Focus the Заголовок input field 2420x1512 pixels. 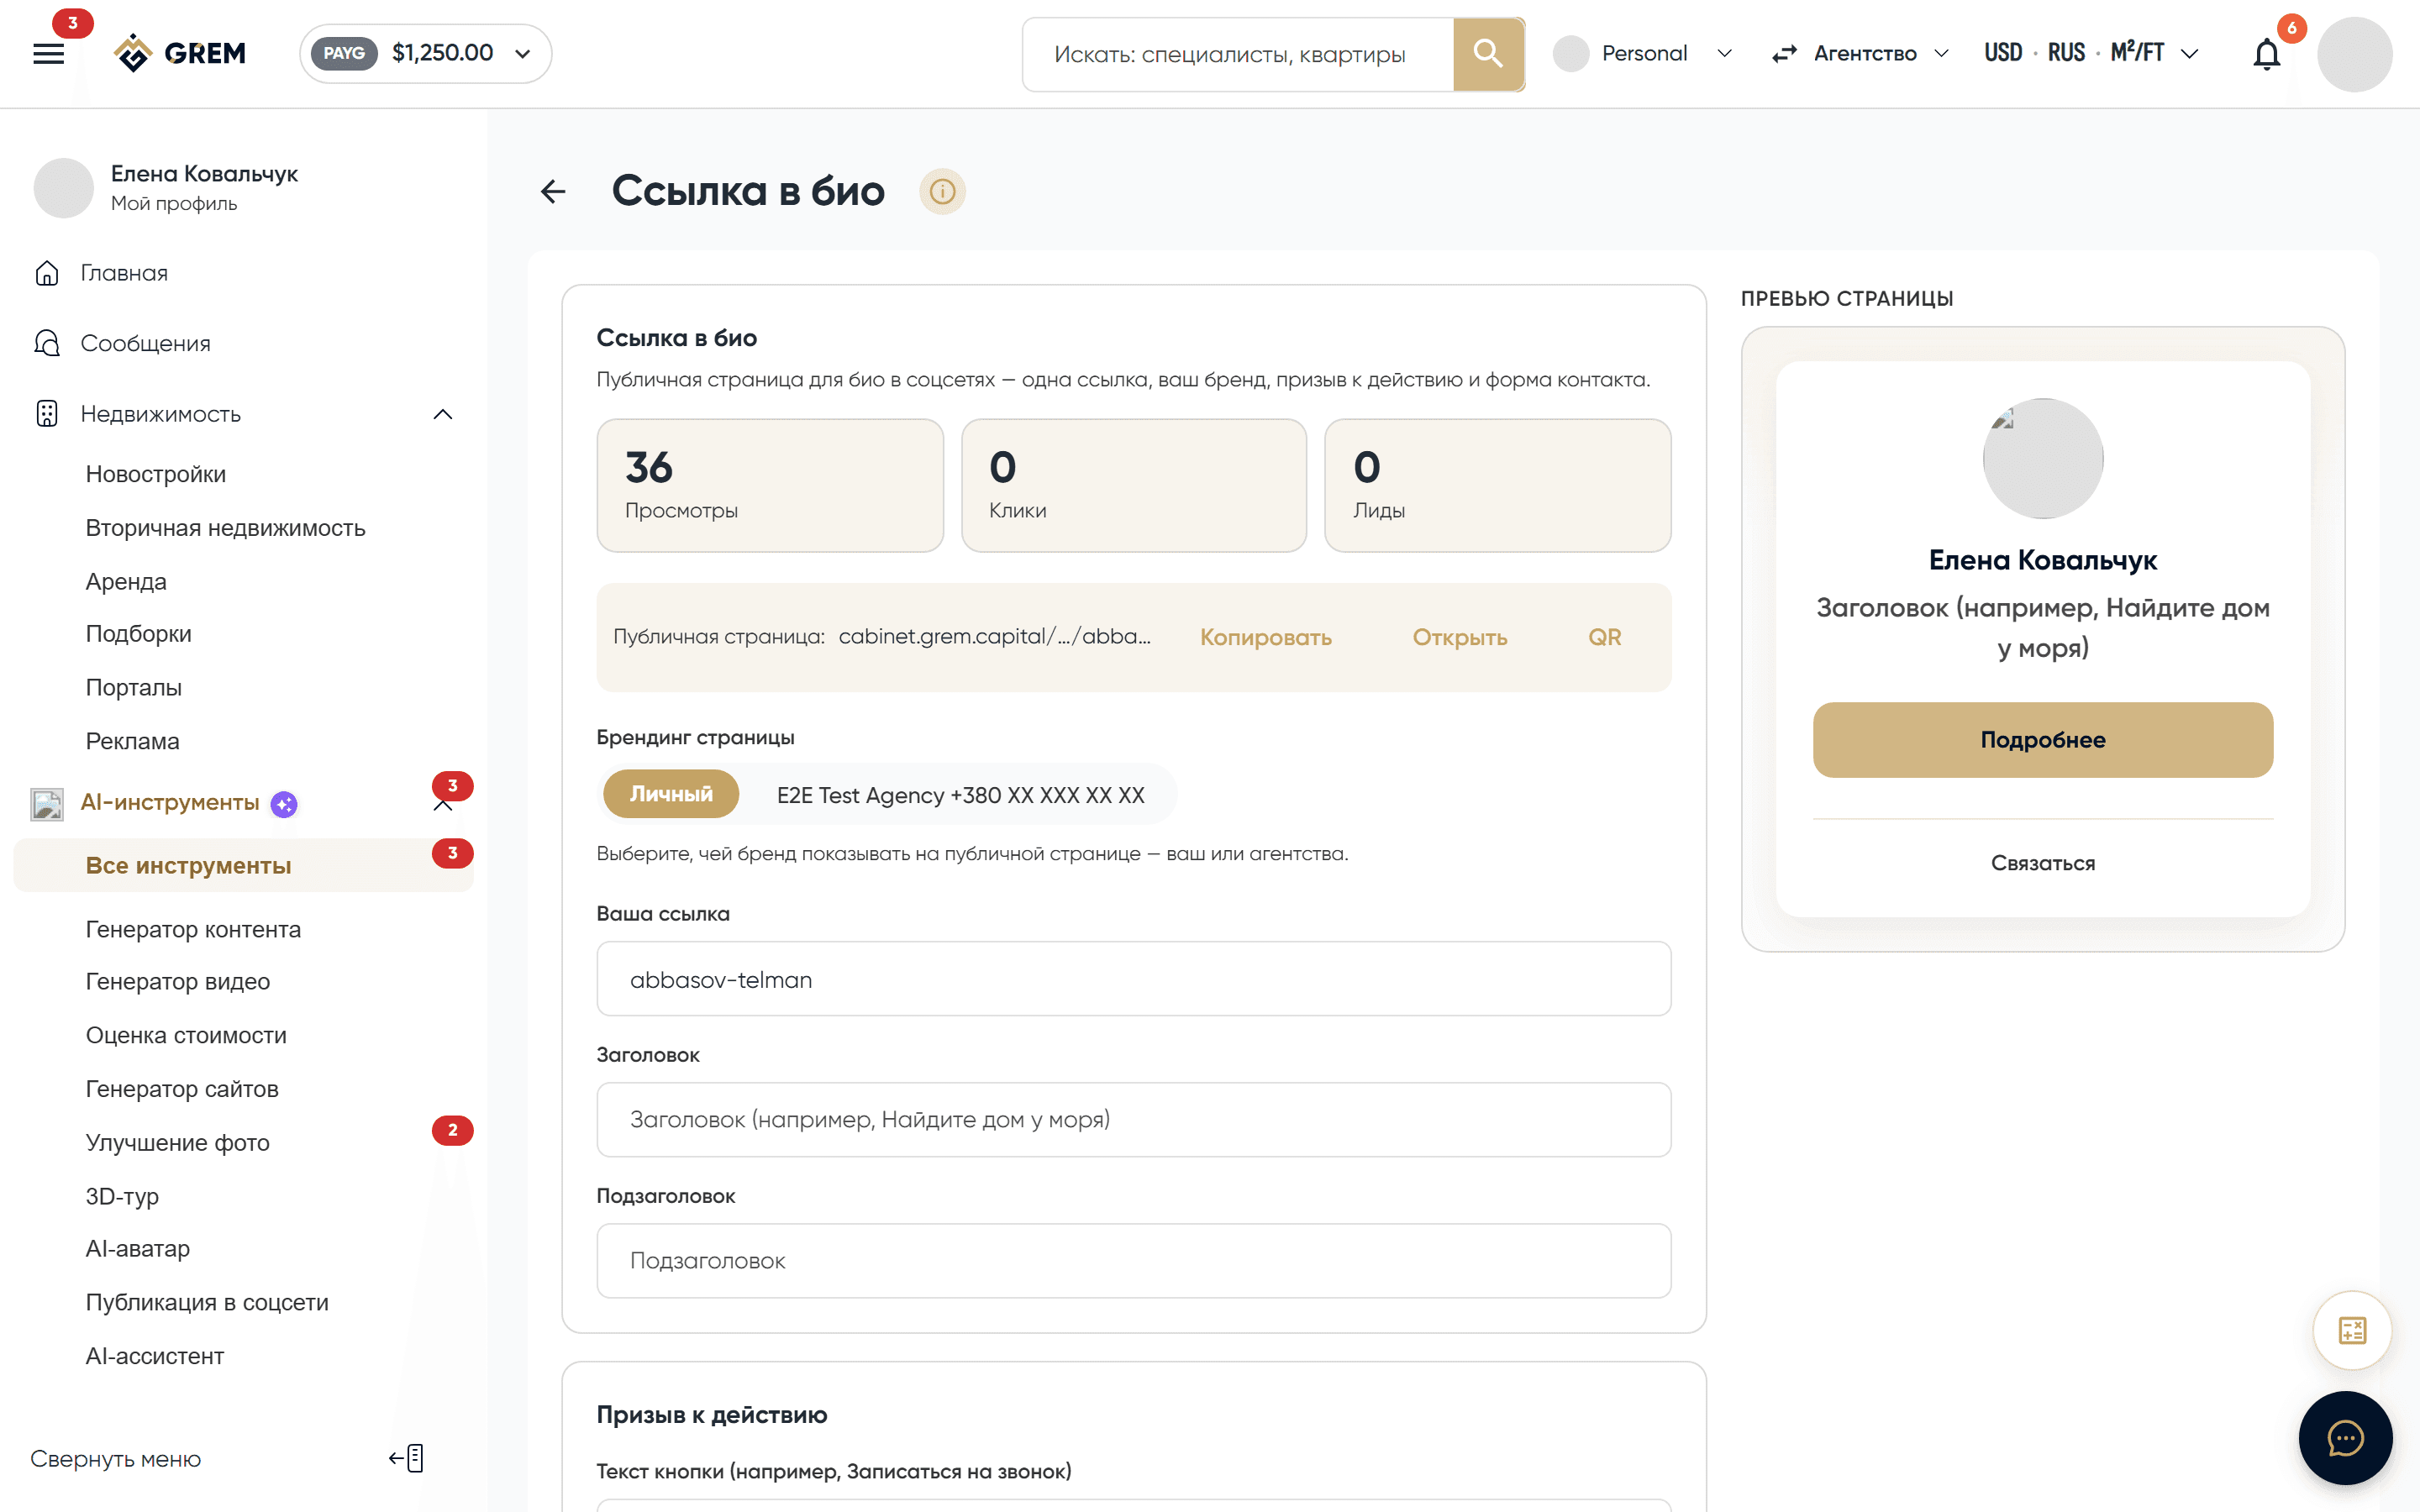pos(1133,1120)
